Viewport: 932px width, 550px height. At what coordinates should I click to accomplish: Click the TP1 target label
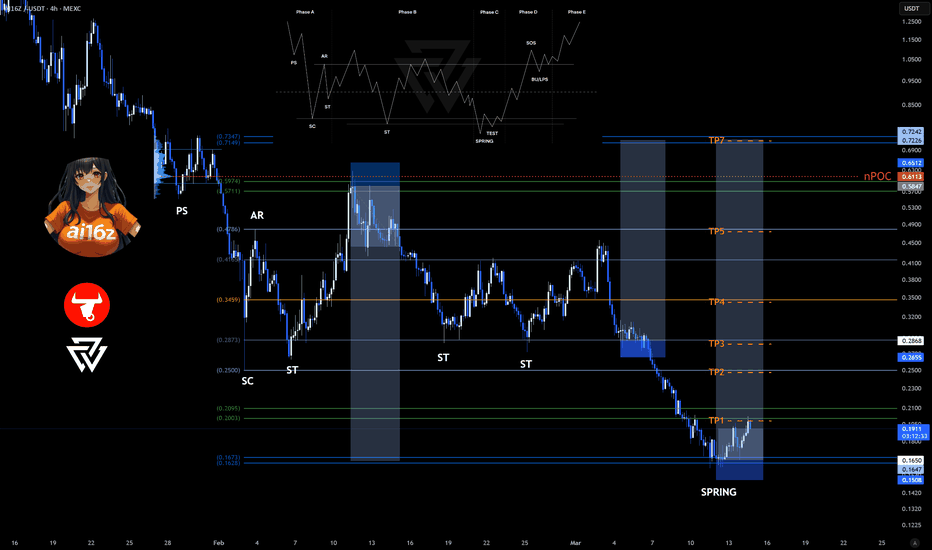716,420
